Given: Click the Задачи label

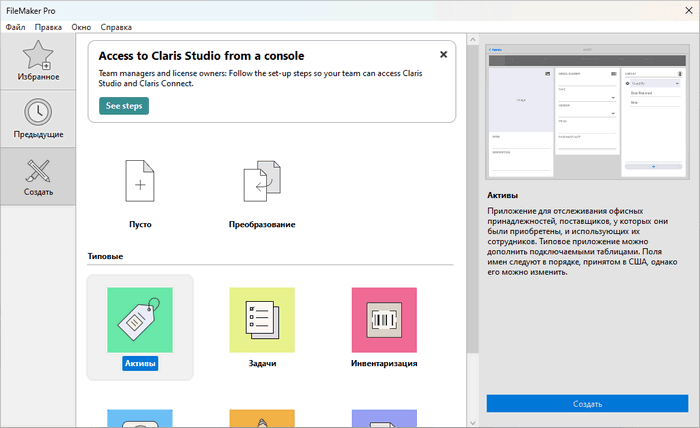Looking at the screenshot, I should pyautogui.click(x=262, y=363).
